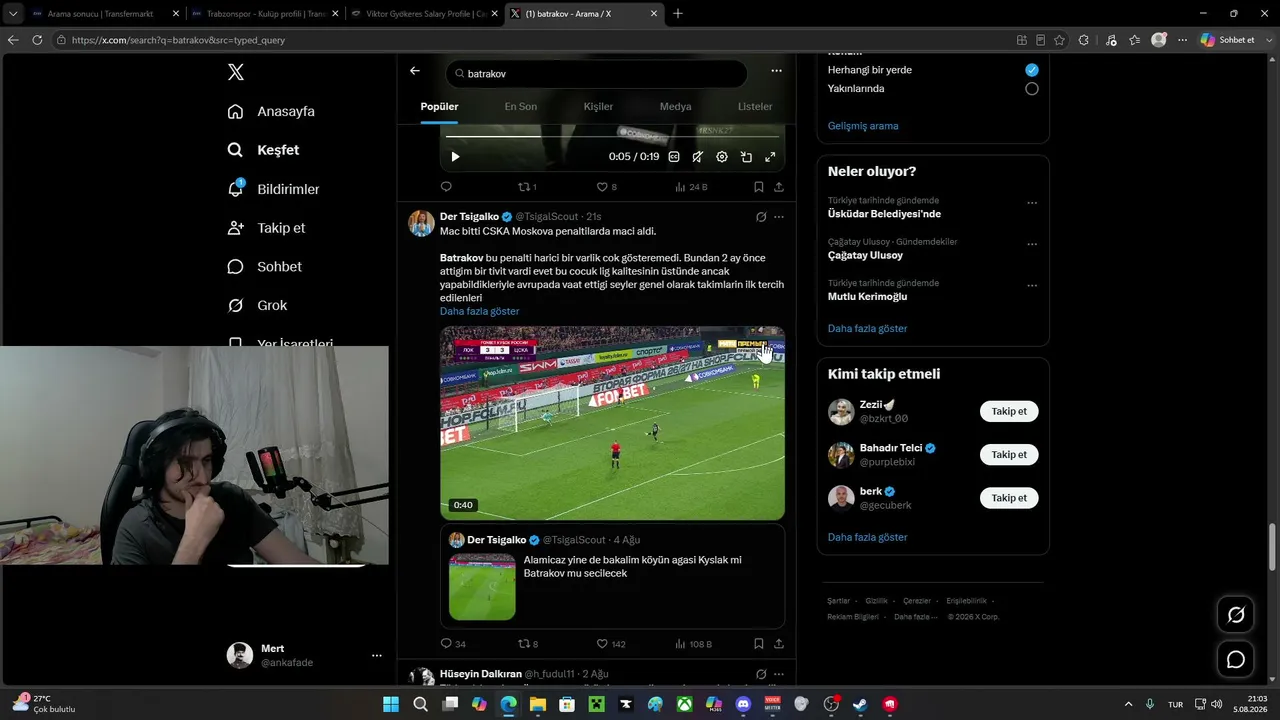Open the quoted post thumbnail image
The image size is (1280, 720).
point(482,586)
